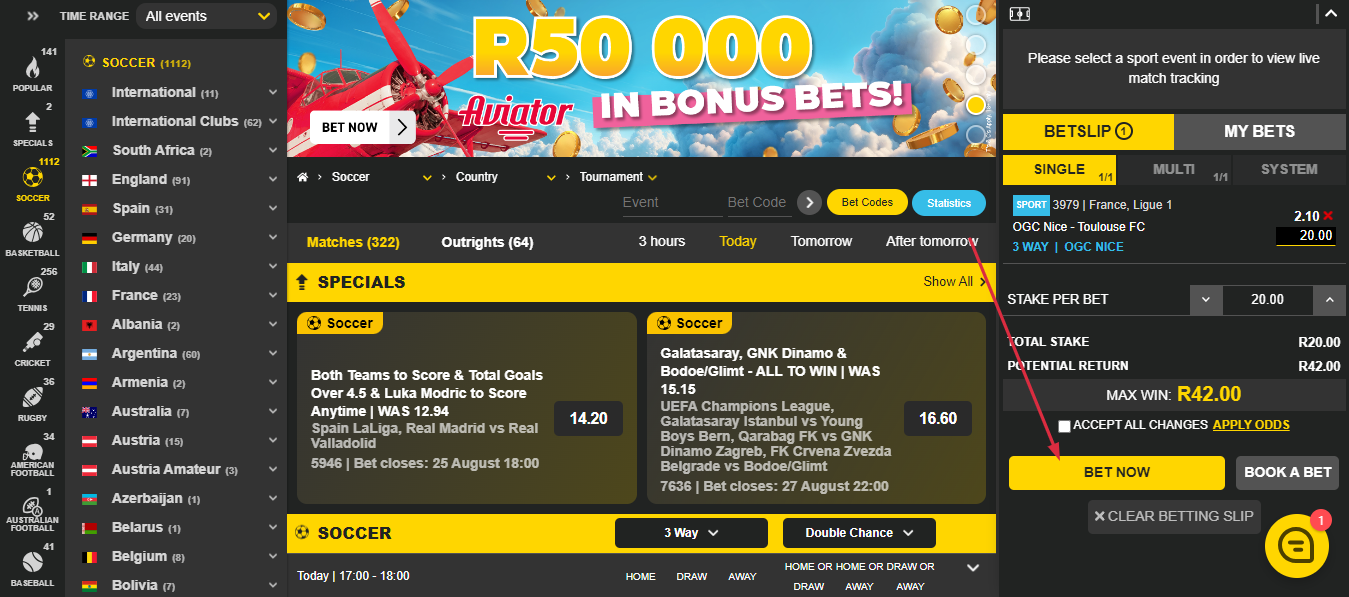Switch to the Outrights (64) tab

(x=487, y=242)
